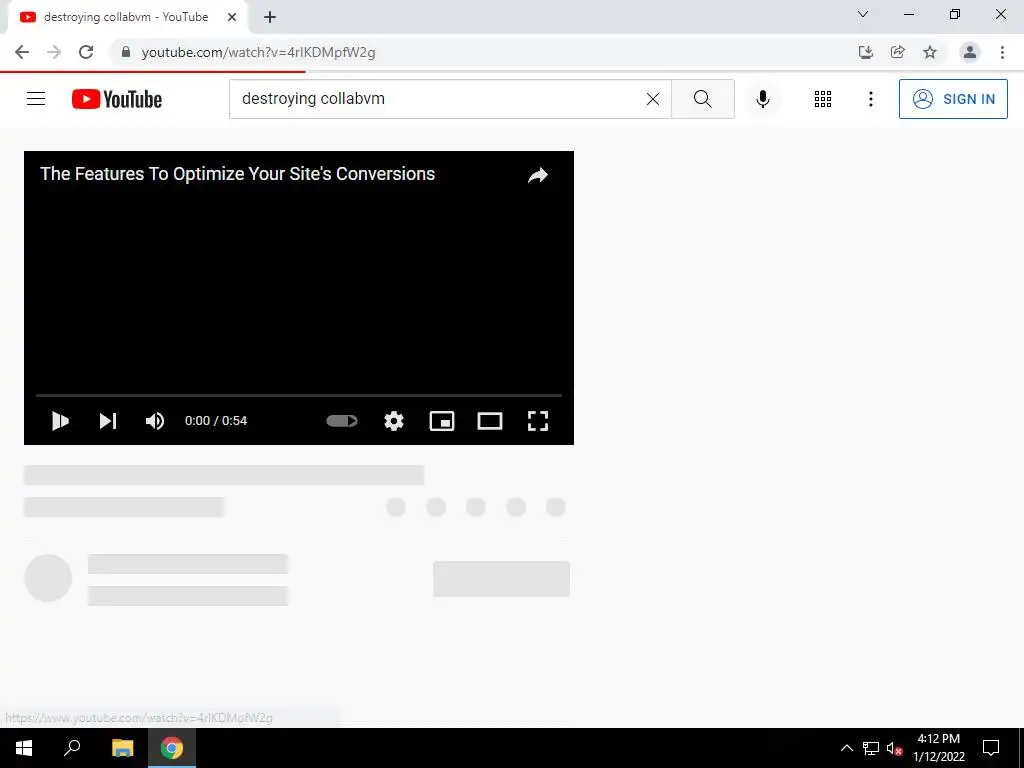The width and height of the screenshot is (1024, 768).
Task: Open a new tab
Action: (x=270, y=17)
